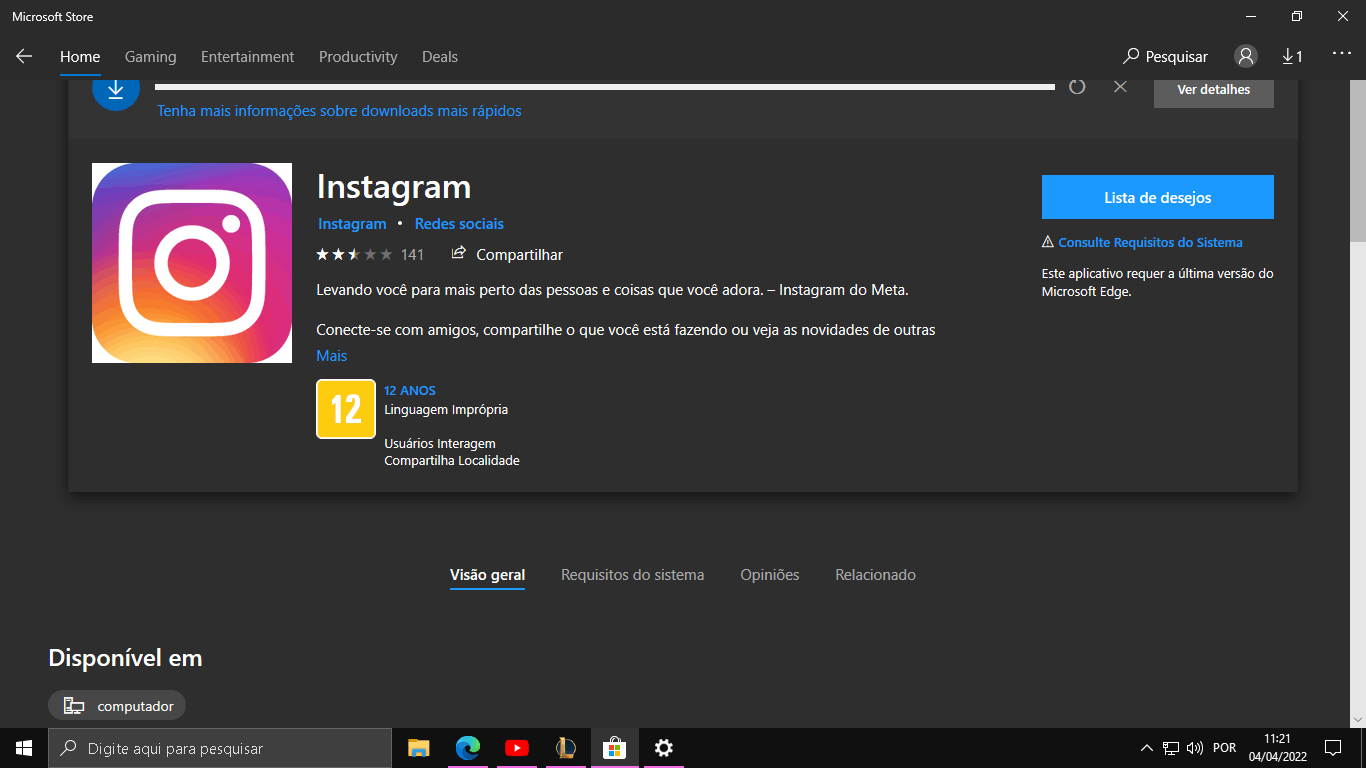
Task: Click the Instagram app logo image
Action: tap(192, 263)
